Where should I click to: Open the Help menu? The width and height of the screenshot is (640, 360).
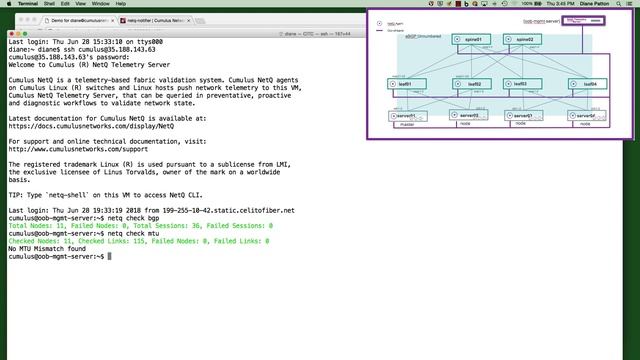[x=121, y=4]
